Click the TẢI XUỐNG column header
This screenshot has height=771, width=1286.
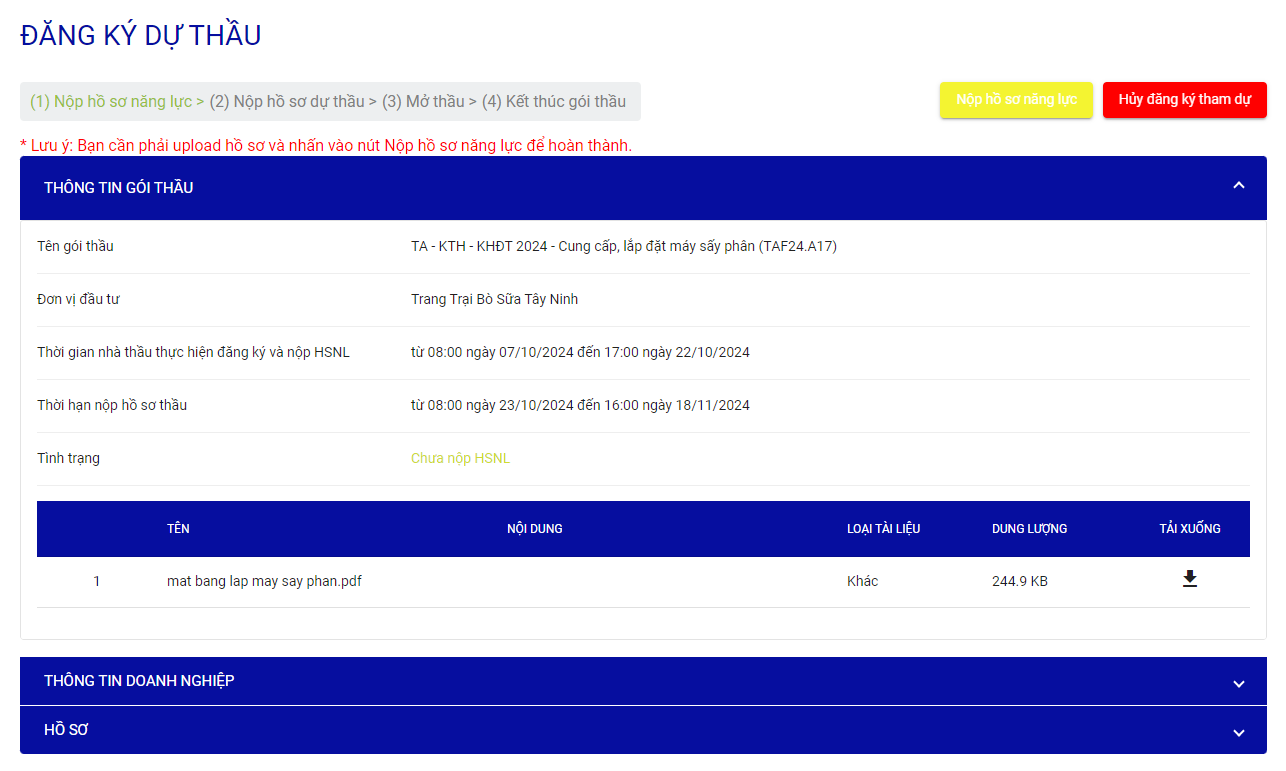[1190, 529]
